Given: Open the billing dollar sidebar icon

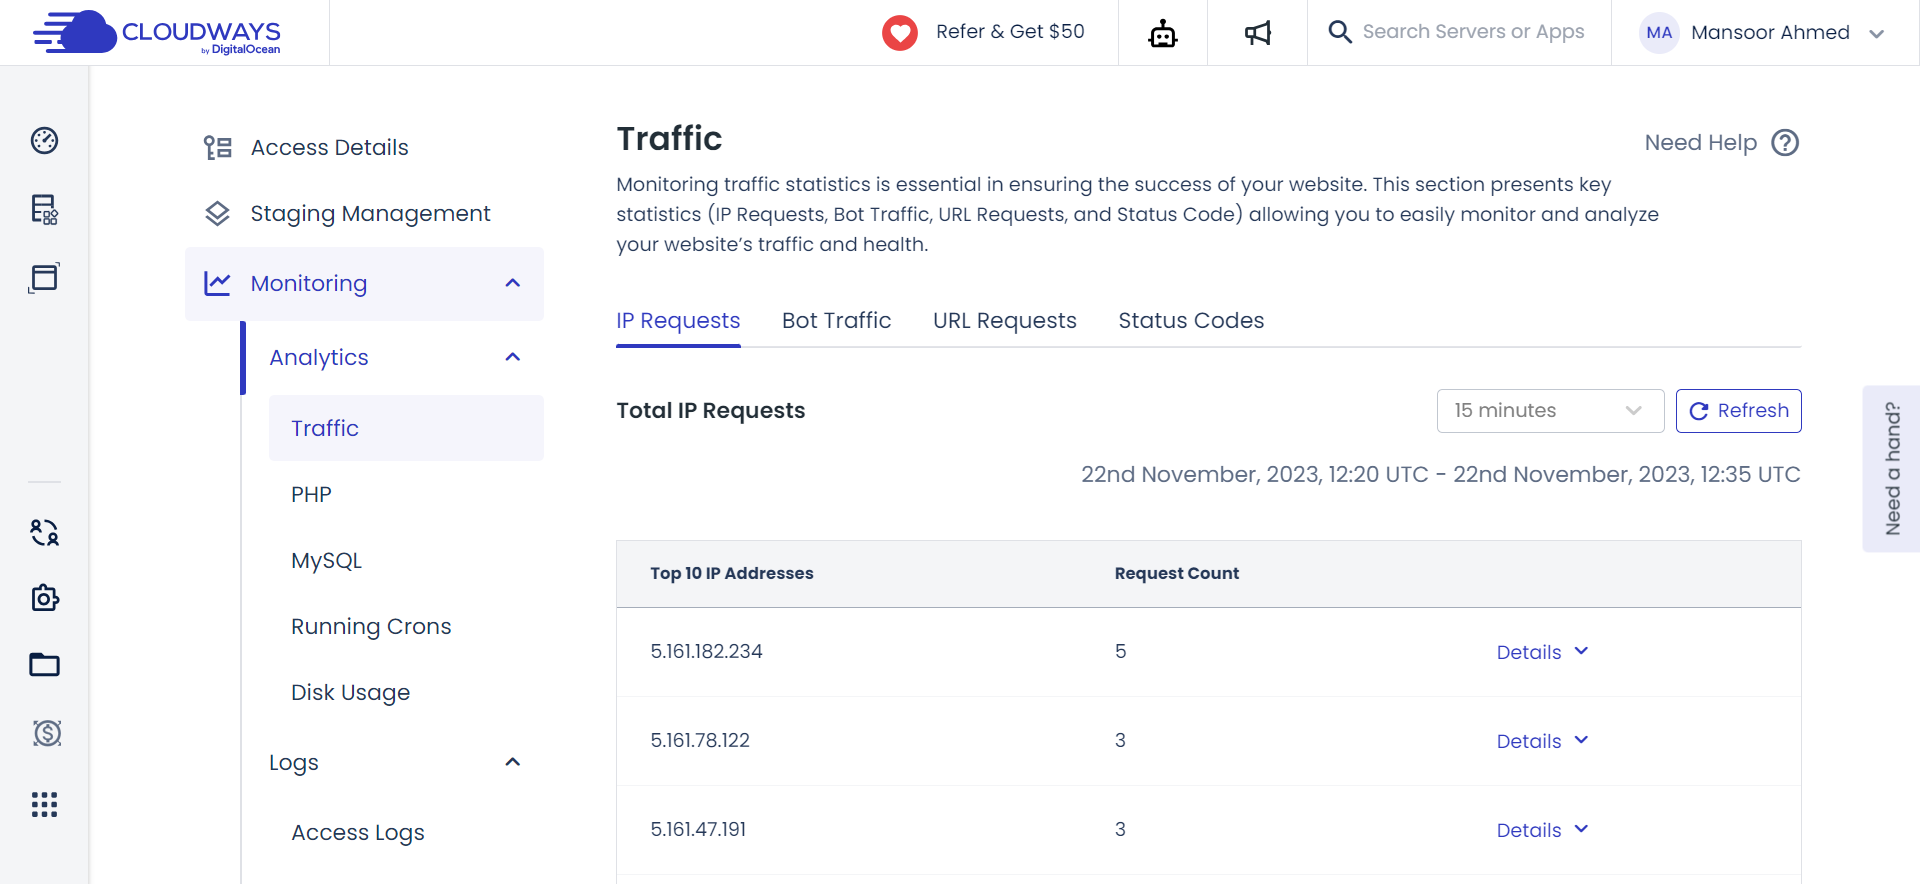Looking at the screenshot, I should point(47,733).
